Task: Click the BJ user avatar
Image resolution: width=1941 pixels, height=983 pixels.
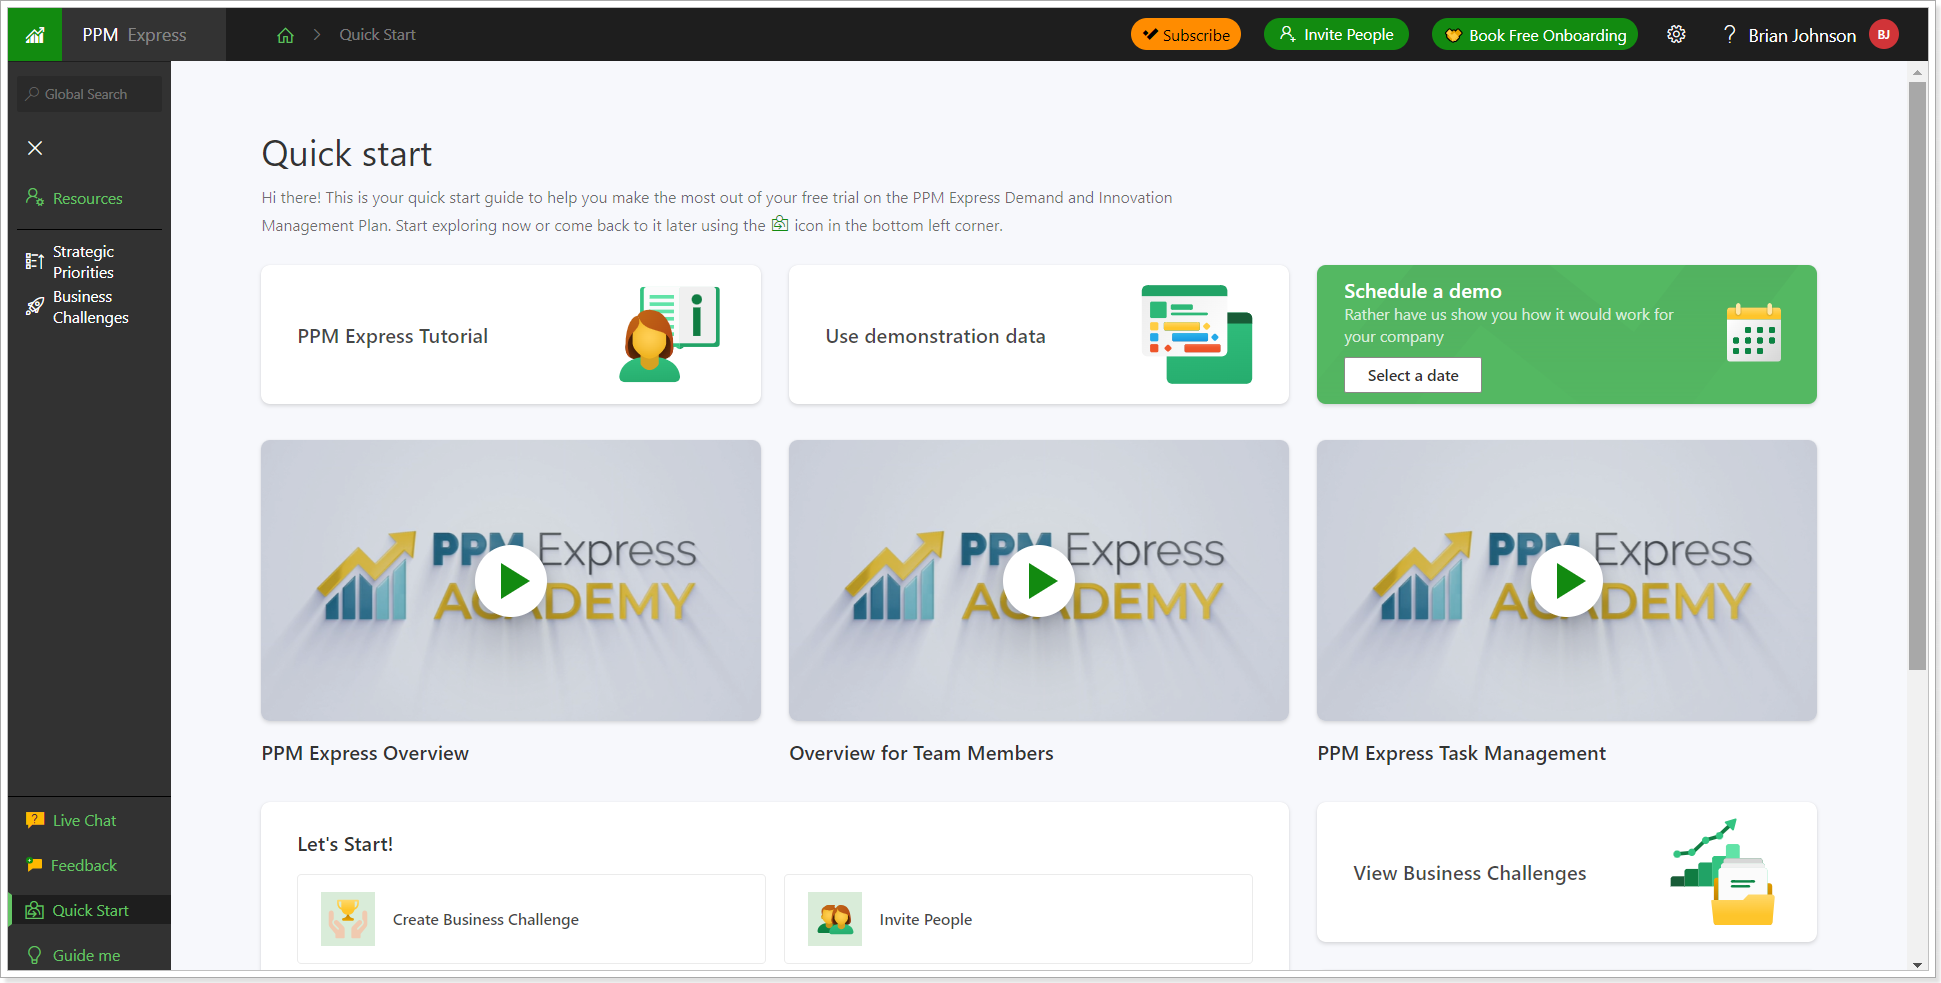Action: [x=1884, y=35]
